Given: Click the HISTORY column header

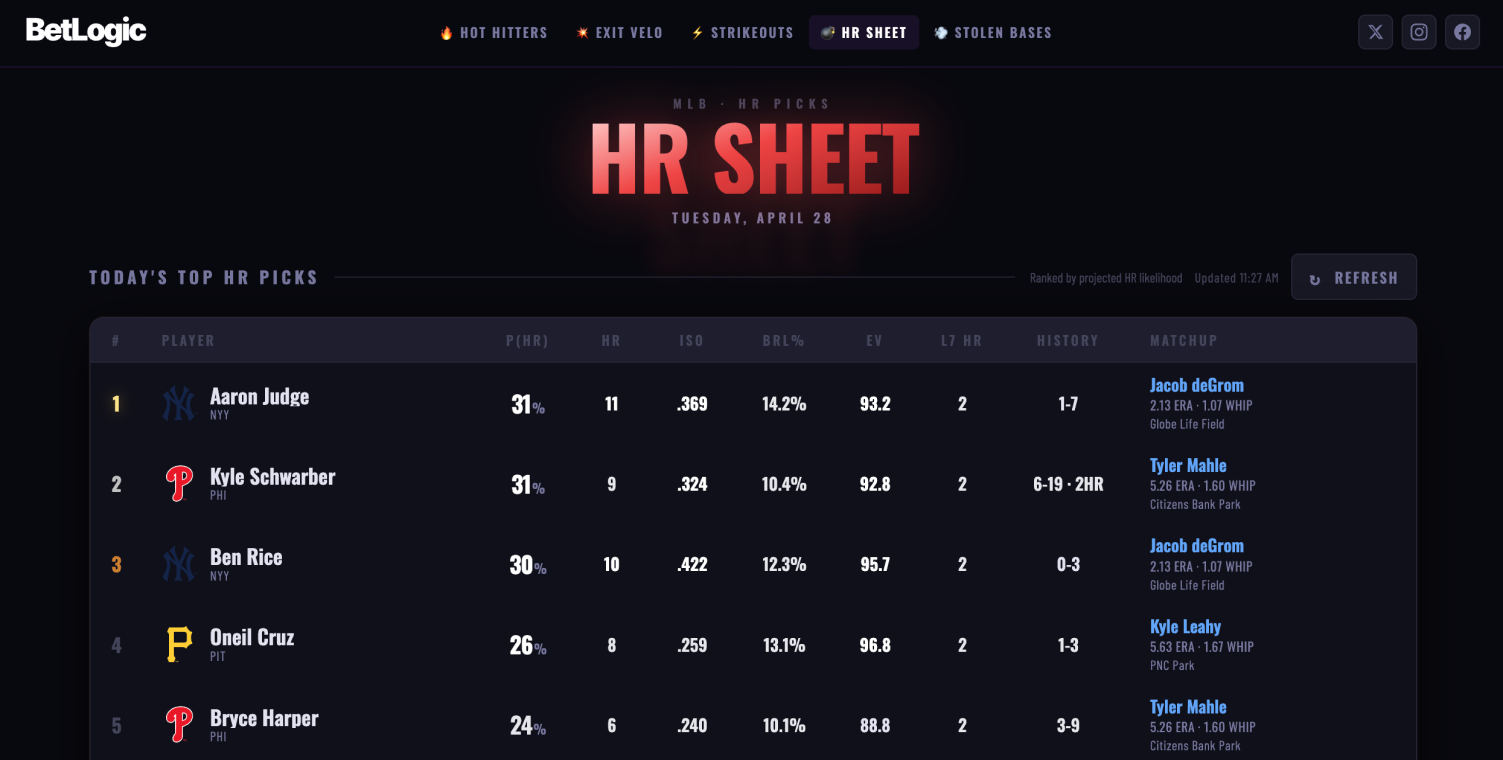Looking at the screenshot, I should 1068,341.
